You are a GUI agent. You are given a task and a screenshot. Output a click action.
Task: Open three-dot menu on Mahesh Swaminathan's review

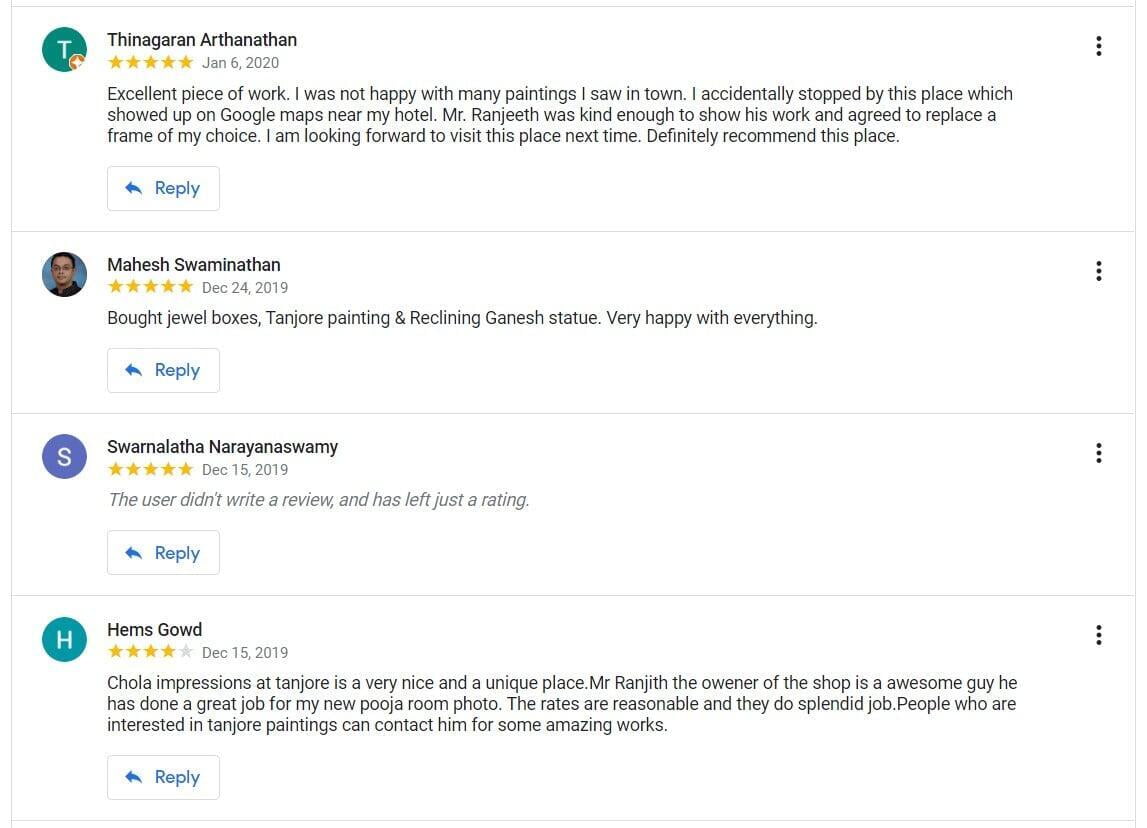pyautogui.click(x=1098, y=271)
